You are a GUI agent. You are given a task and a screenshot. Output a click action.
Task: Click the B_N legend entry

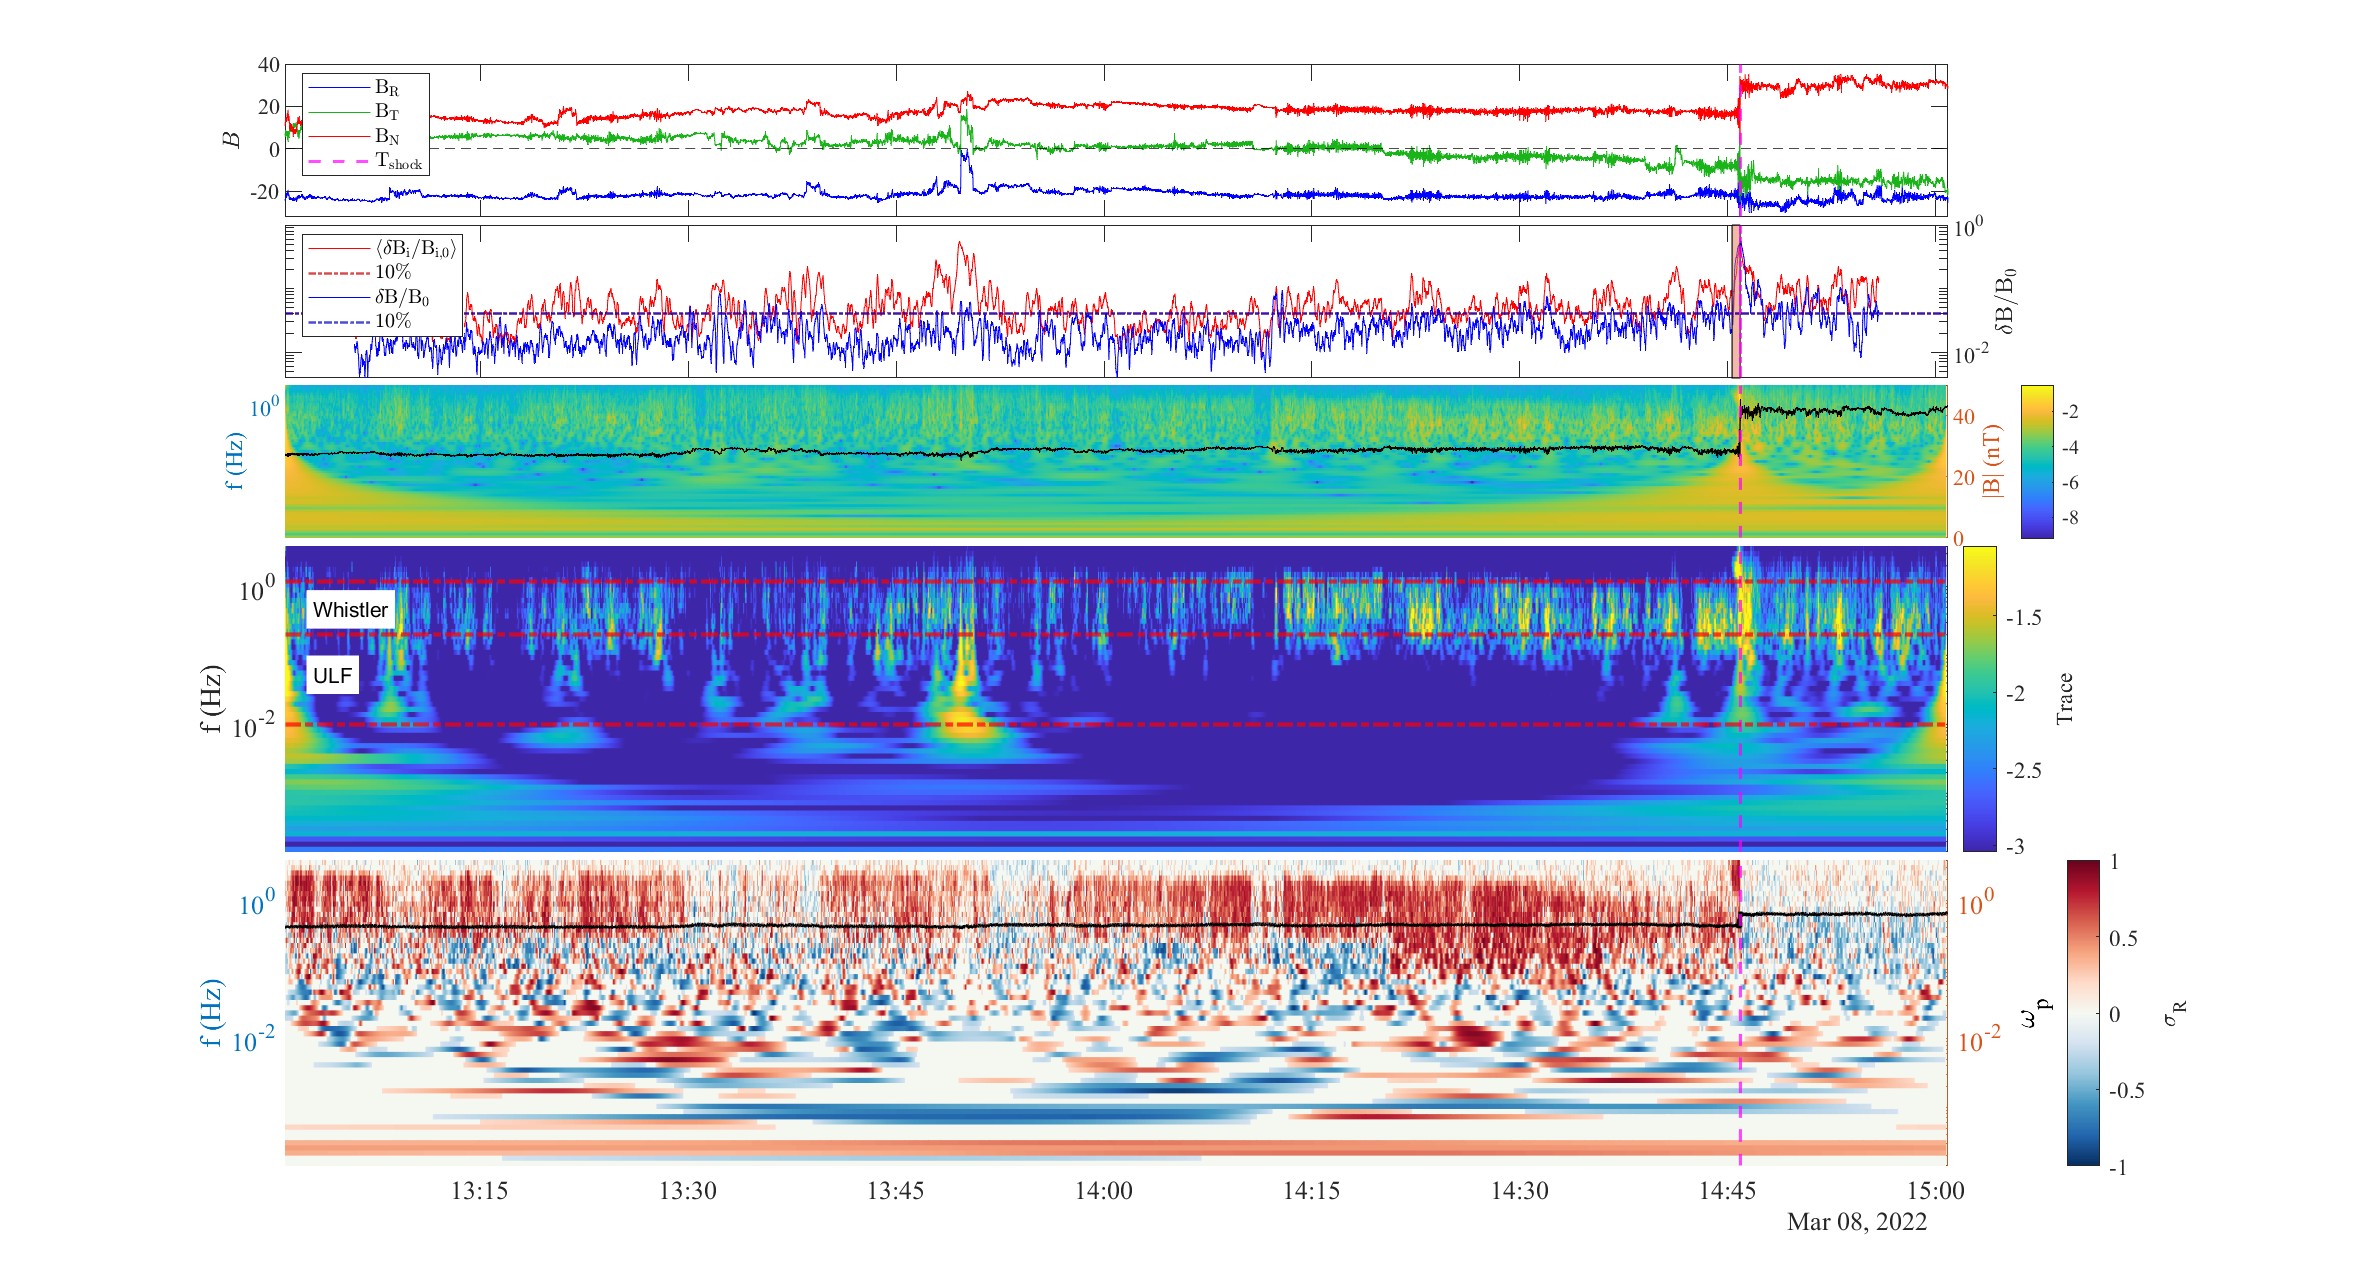point(366,136)
